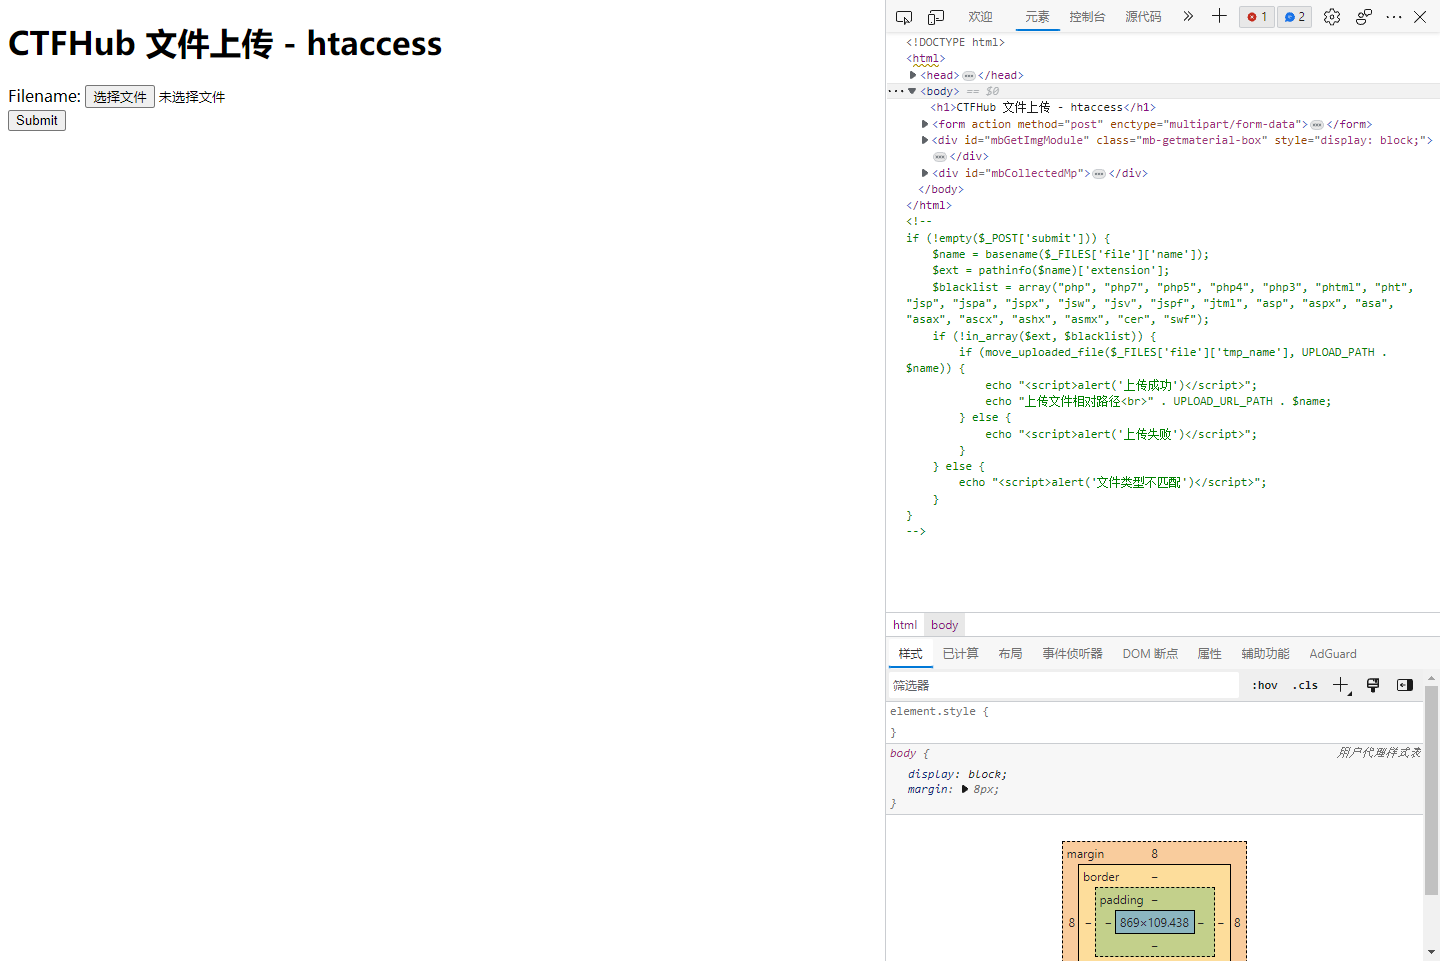Viewport: 1440px width, 961px height.
Task: Select body in the breadcrumb bar
Action: pyautogui.click(x=944, y=625)
